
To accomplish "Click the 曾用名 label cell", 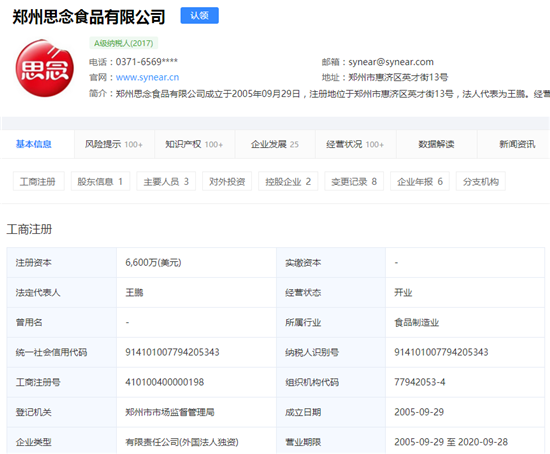I will pyautogui.click(x=62, y=322).
